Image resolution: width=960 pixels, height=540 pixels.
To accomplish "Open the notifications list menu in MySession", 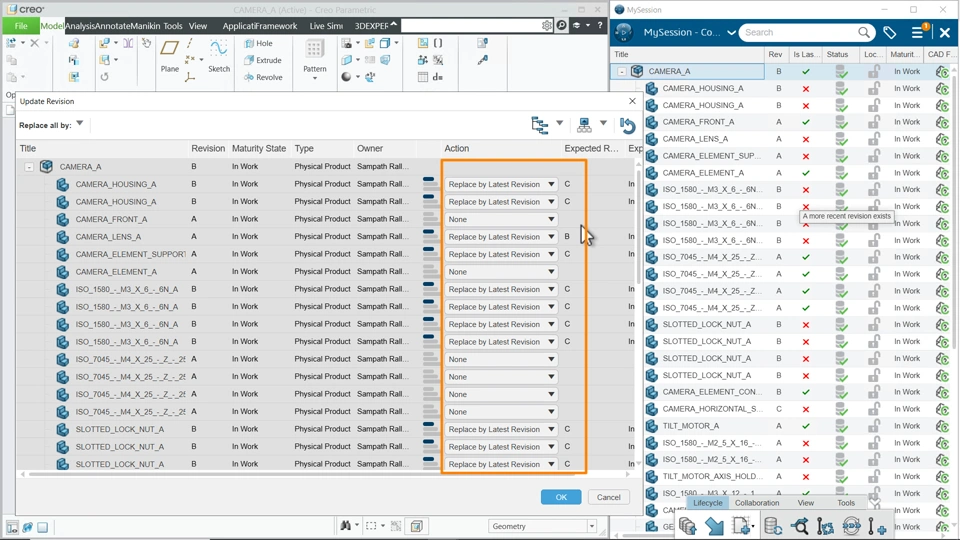I will pos(919,32).
